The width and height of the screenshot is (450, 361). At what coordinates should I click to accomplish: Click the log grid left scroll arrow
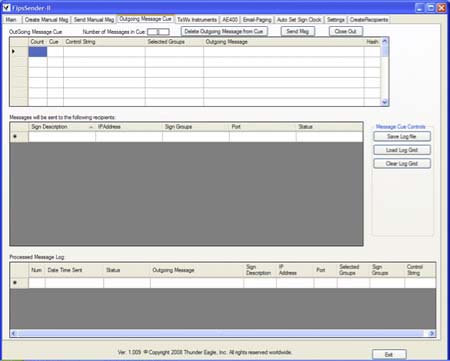(x=13, y=333)
